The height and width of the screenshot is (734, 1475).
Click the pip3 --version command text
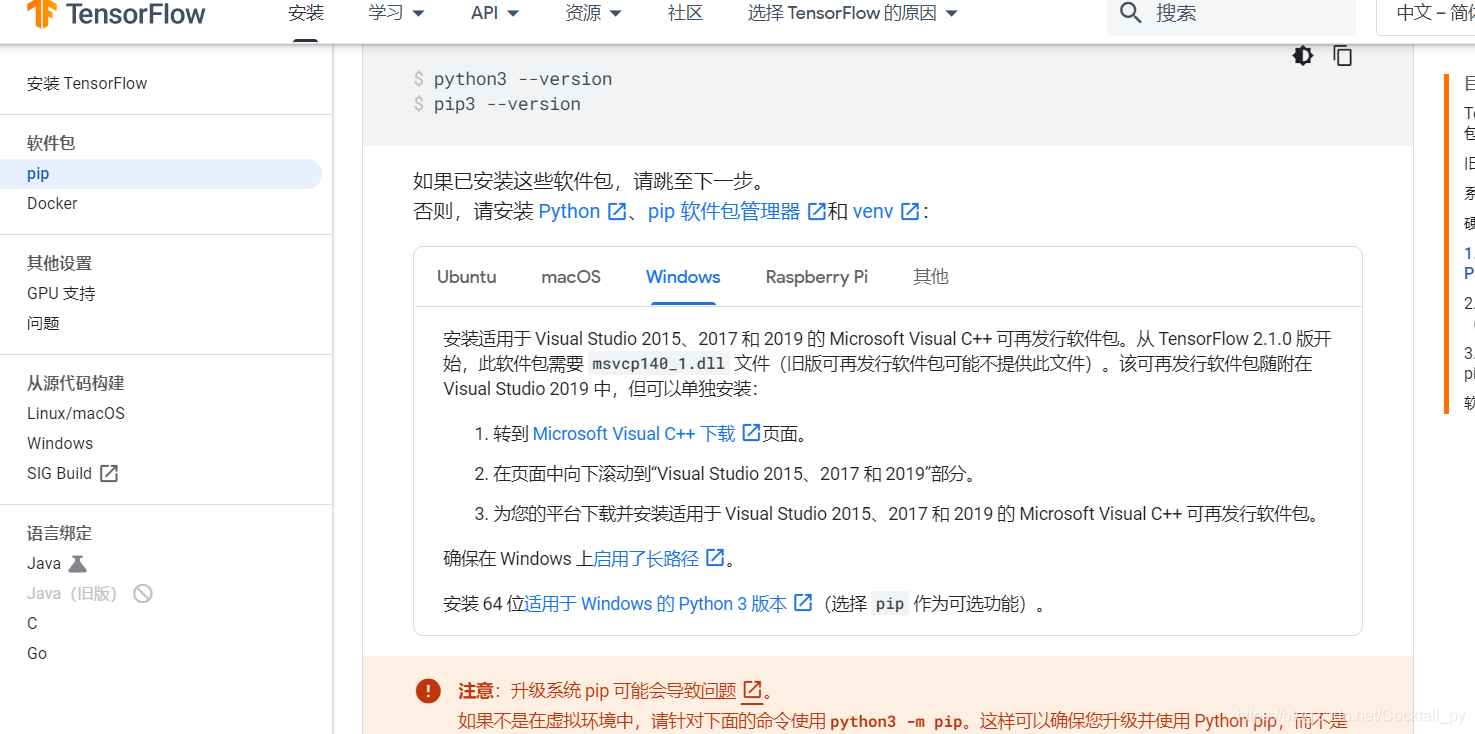tap(507, 104)
